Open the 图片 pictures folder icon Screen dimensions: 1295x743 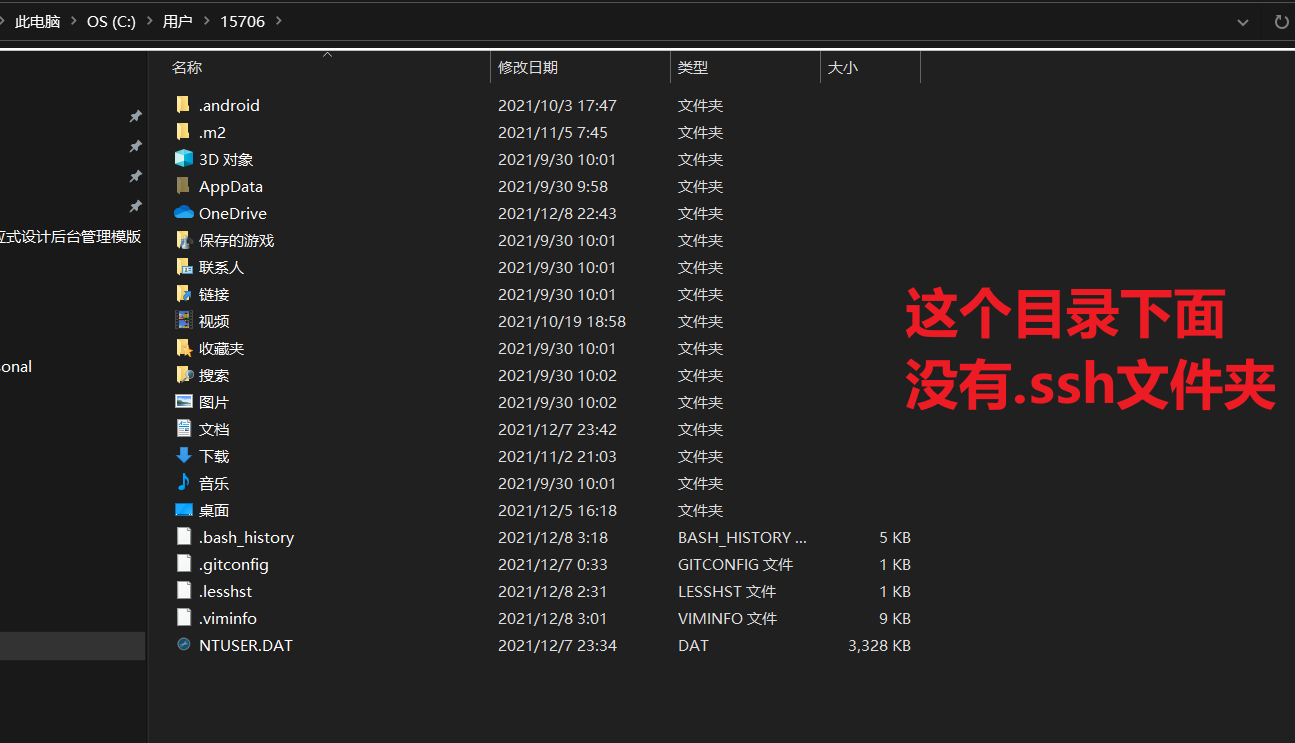tap(184, 402)
